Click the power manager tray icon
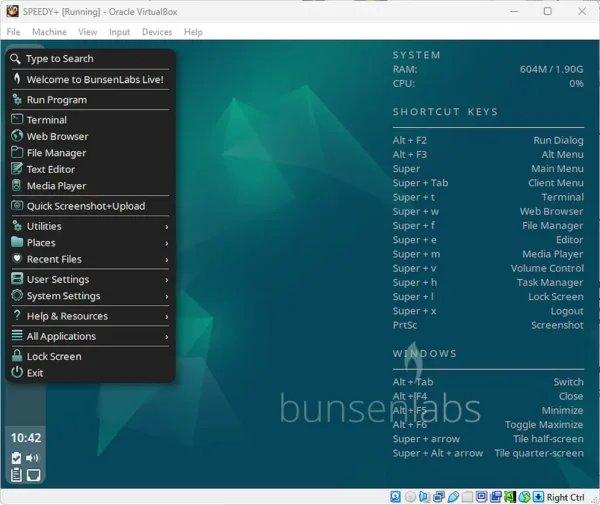Image resolution: width=600 pixels, height=505 pixels. (x=16, y=458)
